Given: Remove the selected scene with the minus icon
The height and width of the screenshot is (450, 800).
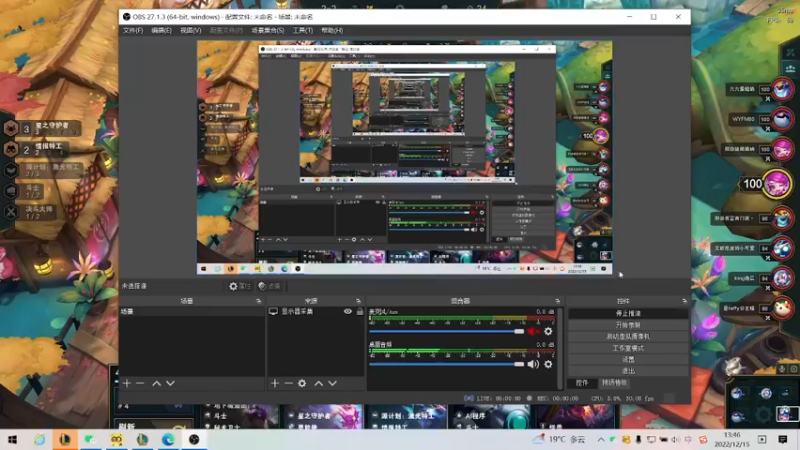Looking at the screenshot, I should (x=140, y=383).
